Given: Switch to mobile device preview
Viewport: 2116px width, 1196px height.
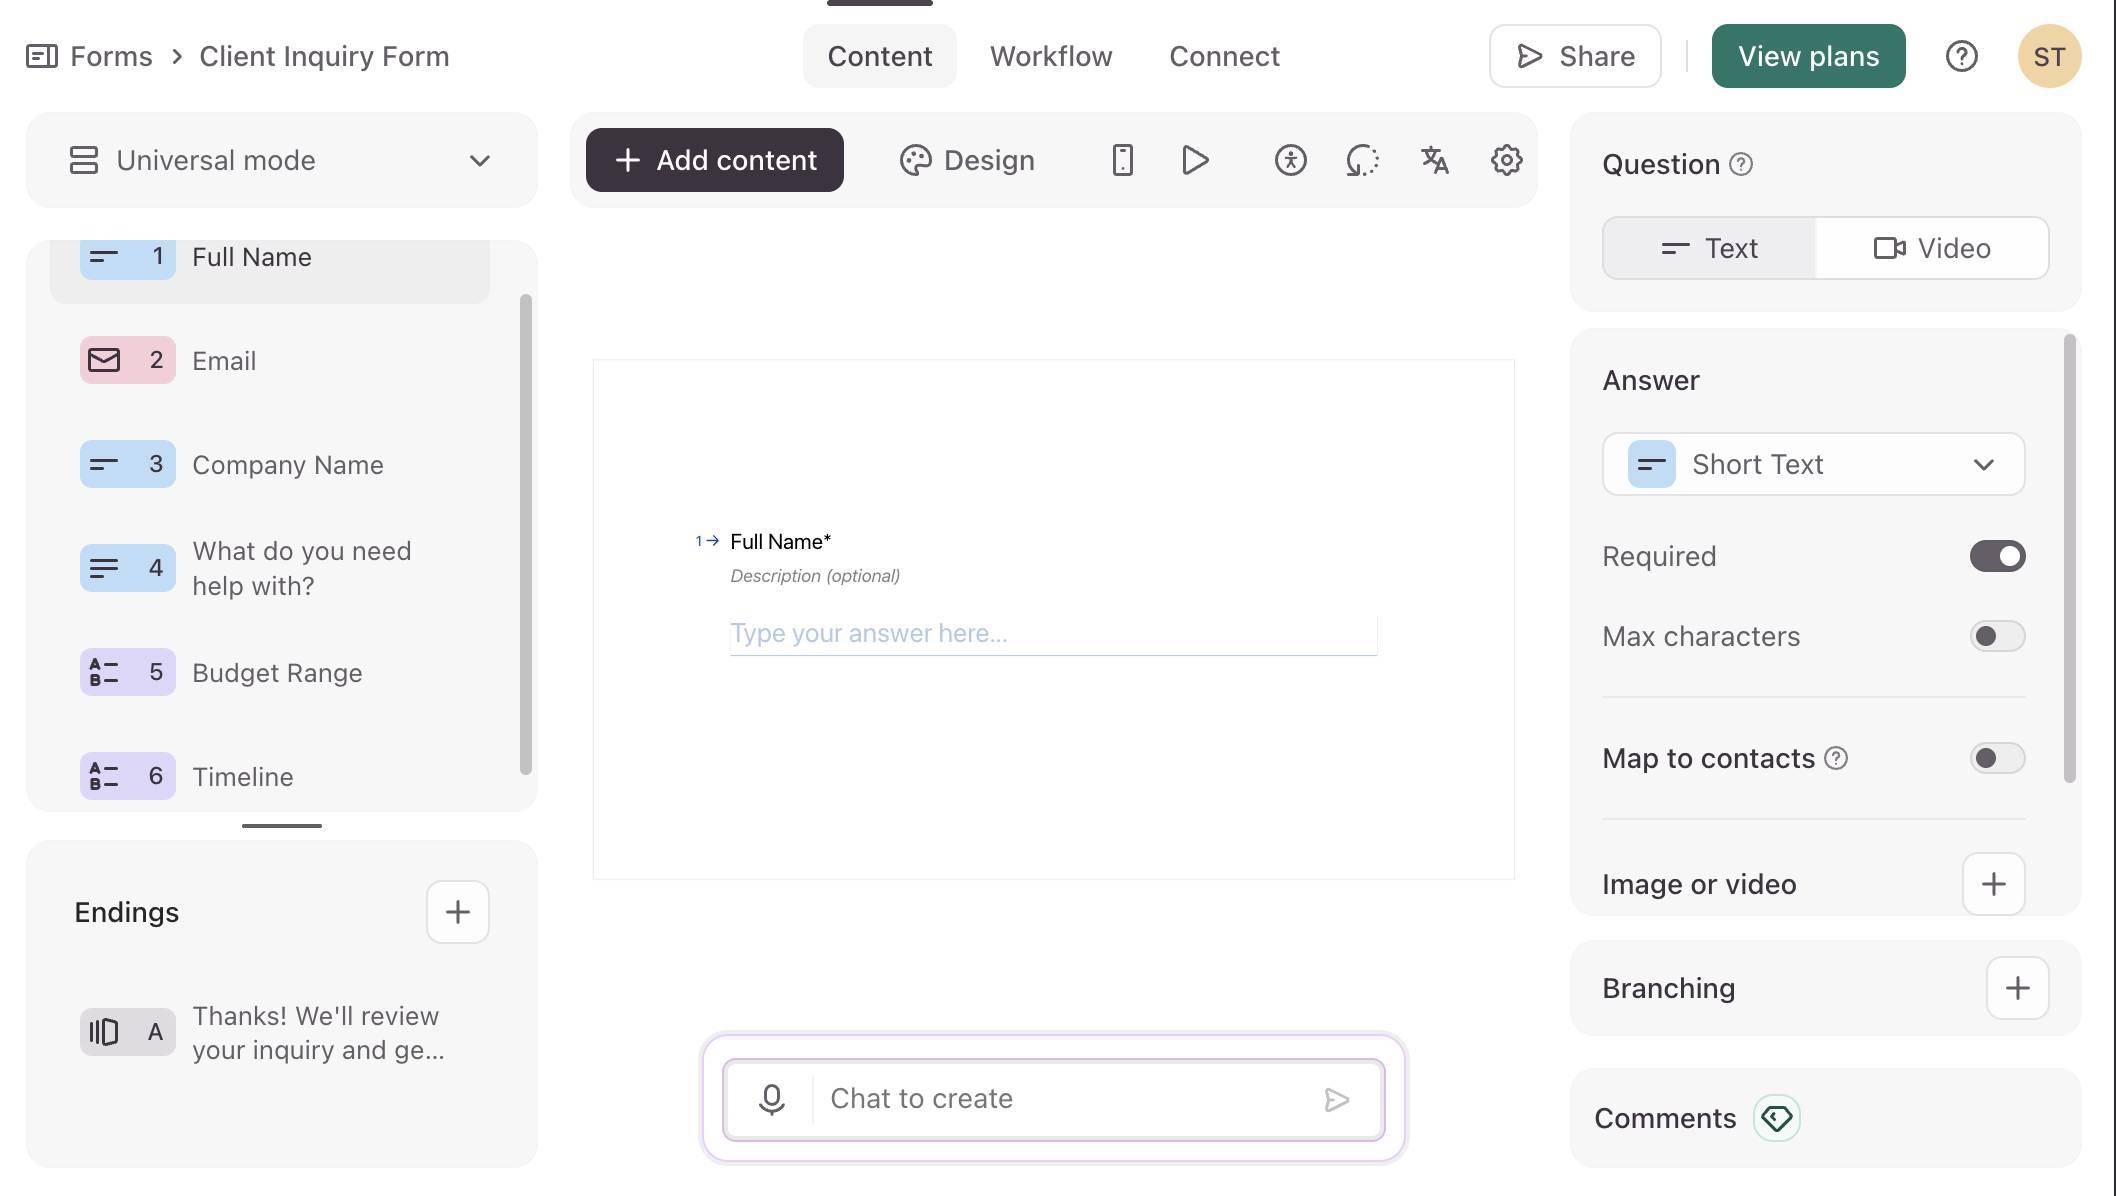Looking at the screenshot, I should (1121, 159).
